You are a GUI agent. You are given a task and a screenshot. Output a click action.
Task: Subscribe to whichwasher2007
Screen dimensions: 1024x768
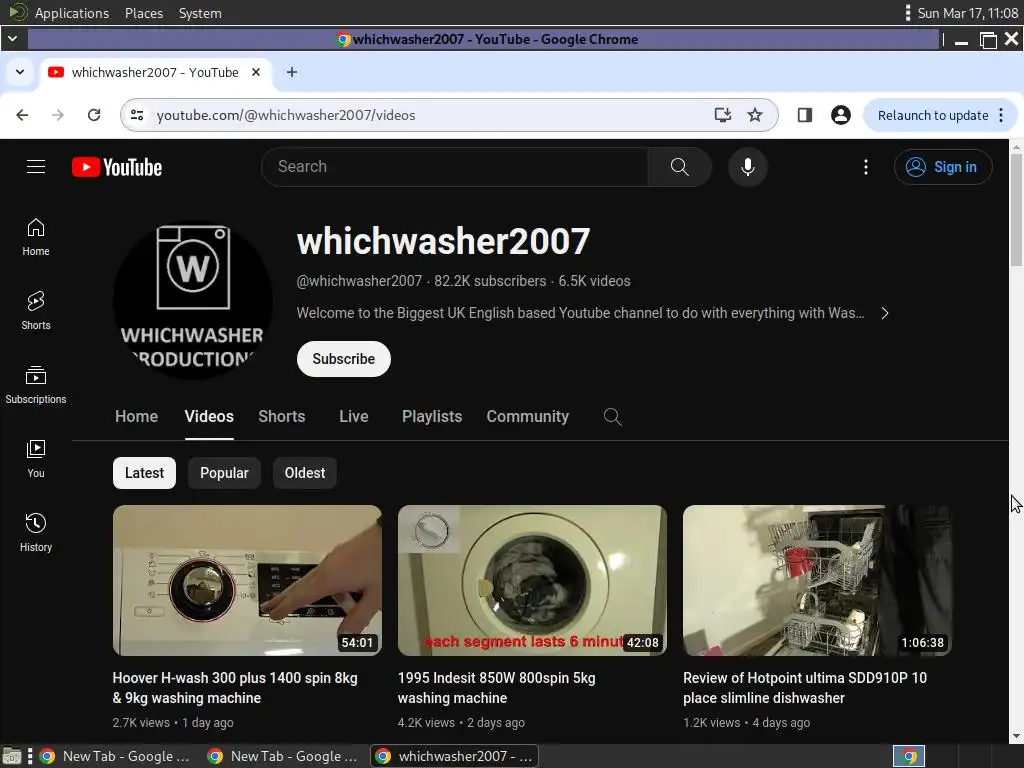(x=344, y=359)
